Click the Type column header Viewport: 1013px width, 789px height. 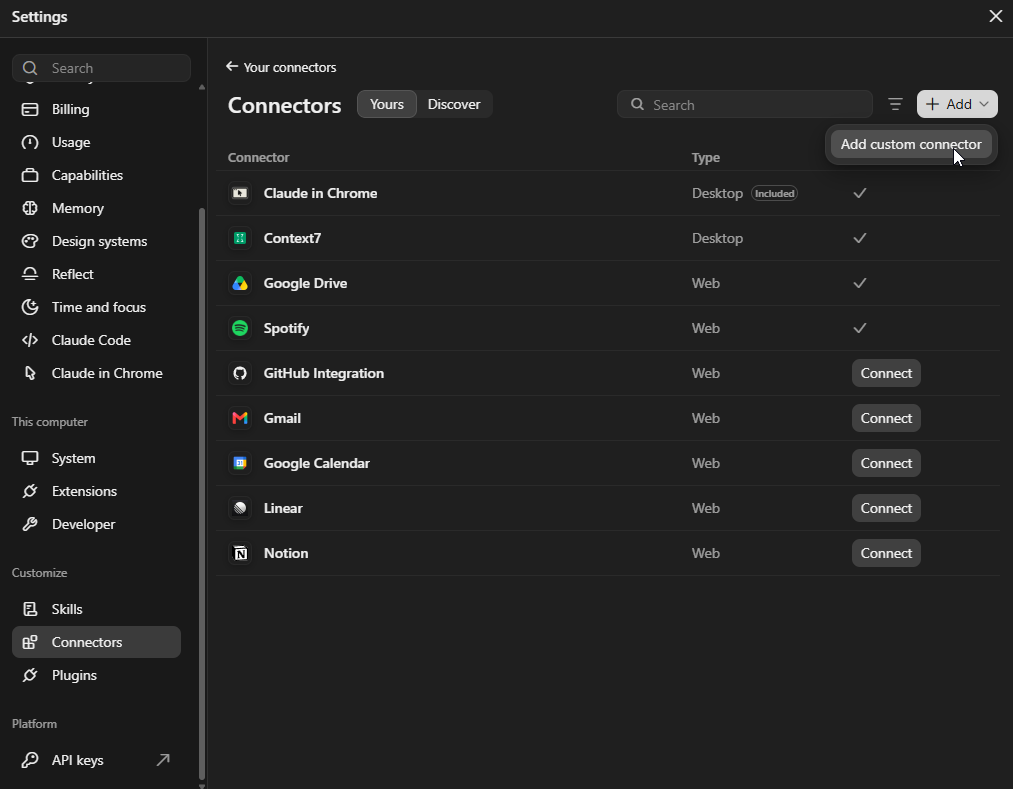point(705,158)
